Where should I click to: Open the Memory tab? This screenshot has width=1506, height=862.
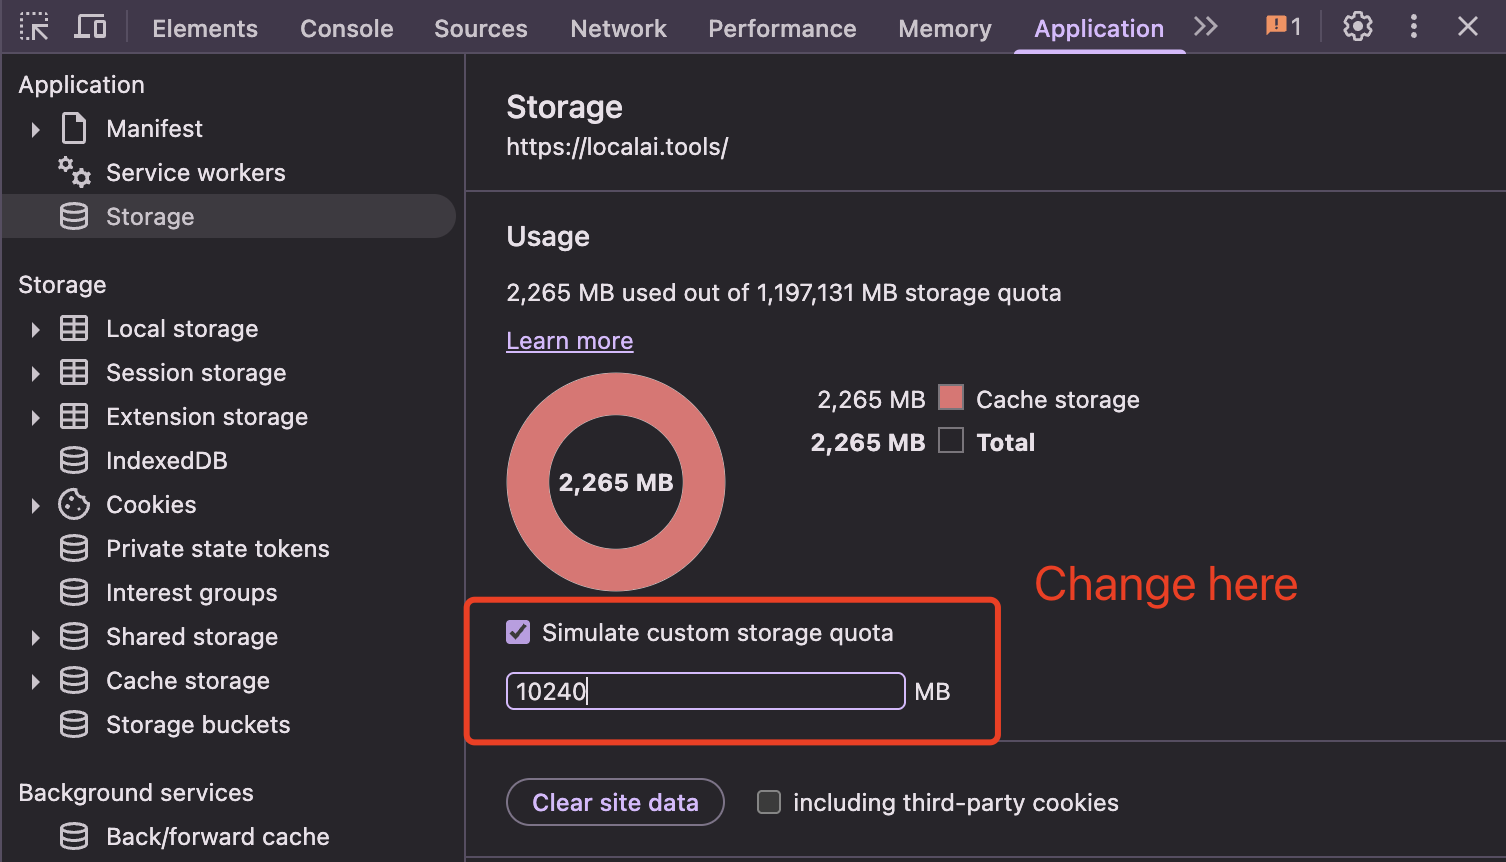pos(944,28)
